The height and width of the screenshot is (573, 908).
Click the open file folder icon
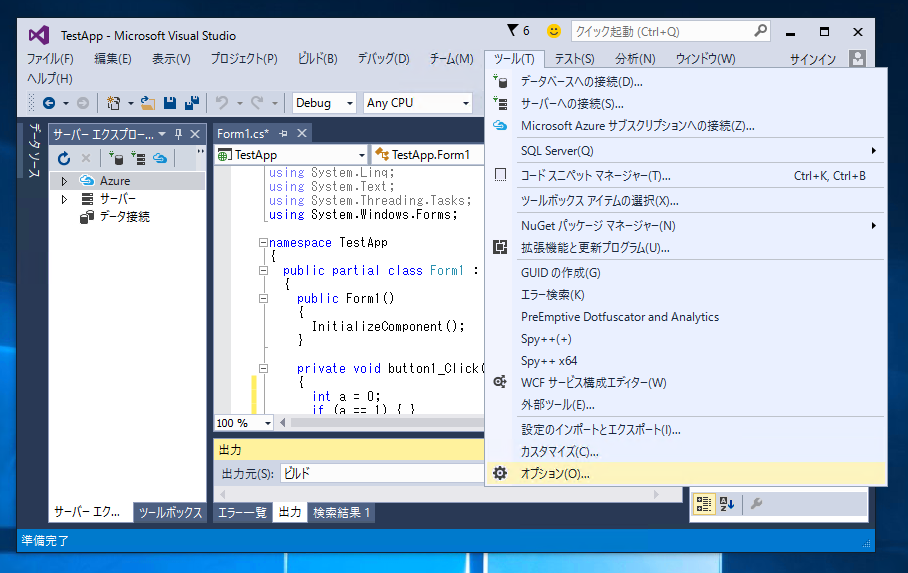pos(148,103)
